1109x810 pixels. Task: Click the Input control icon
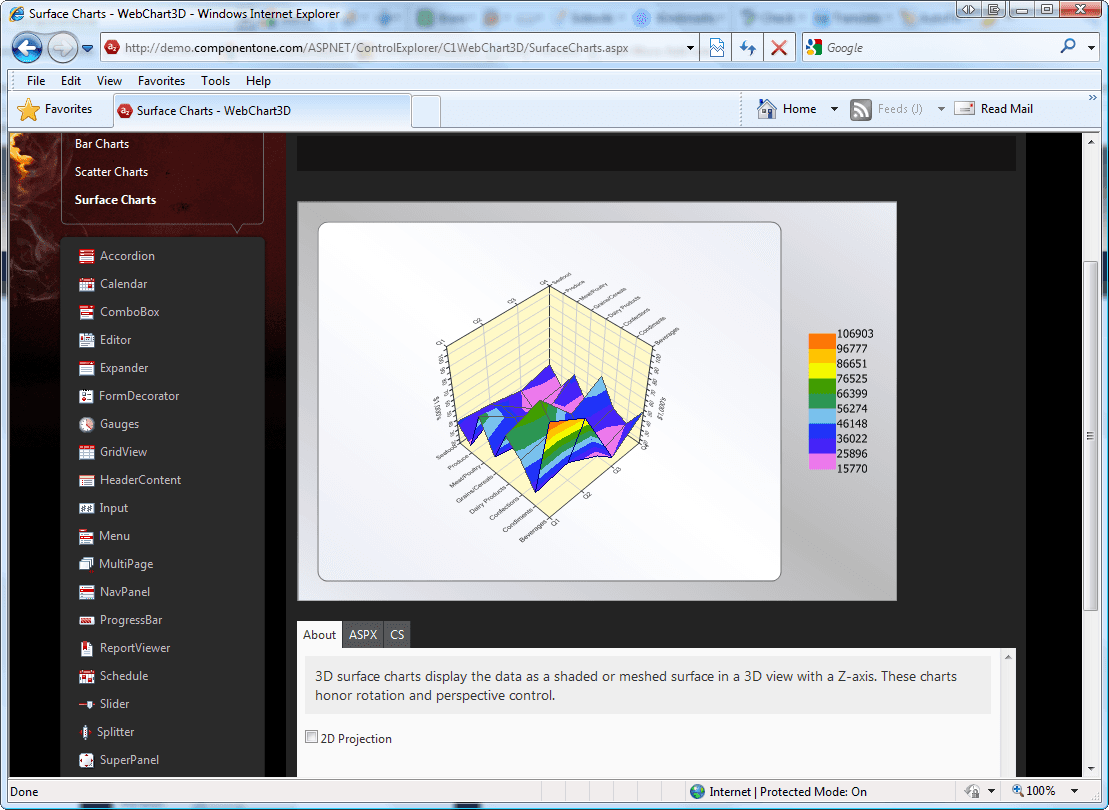tap(86, 508)
